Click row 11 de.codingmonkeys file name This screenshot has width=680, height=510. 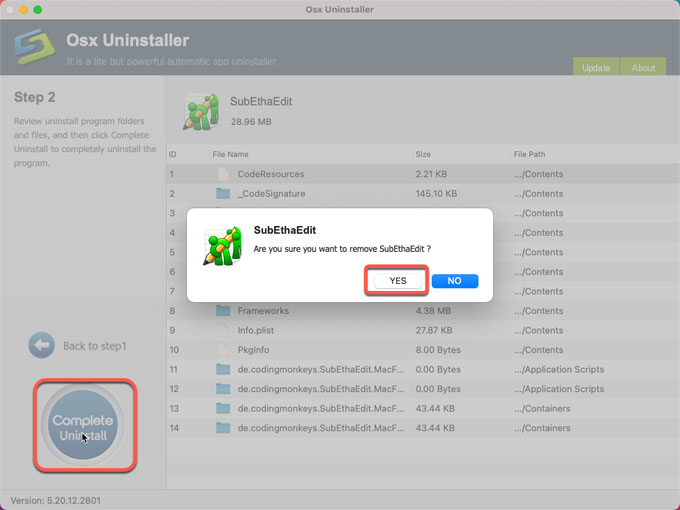[320, 369]
